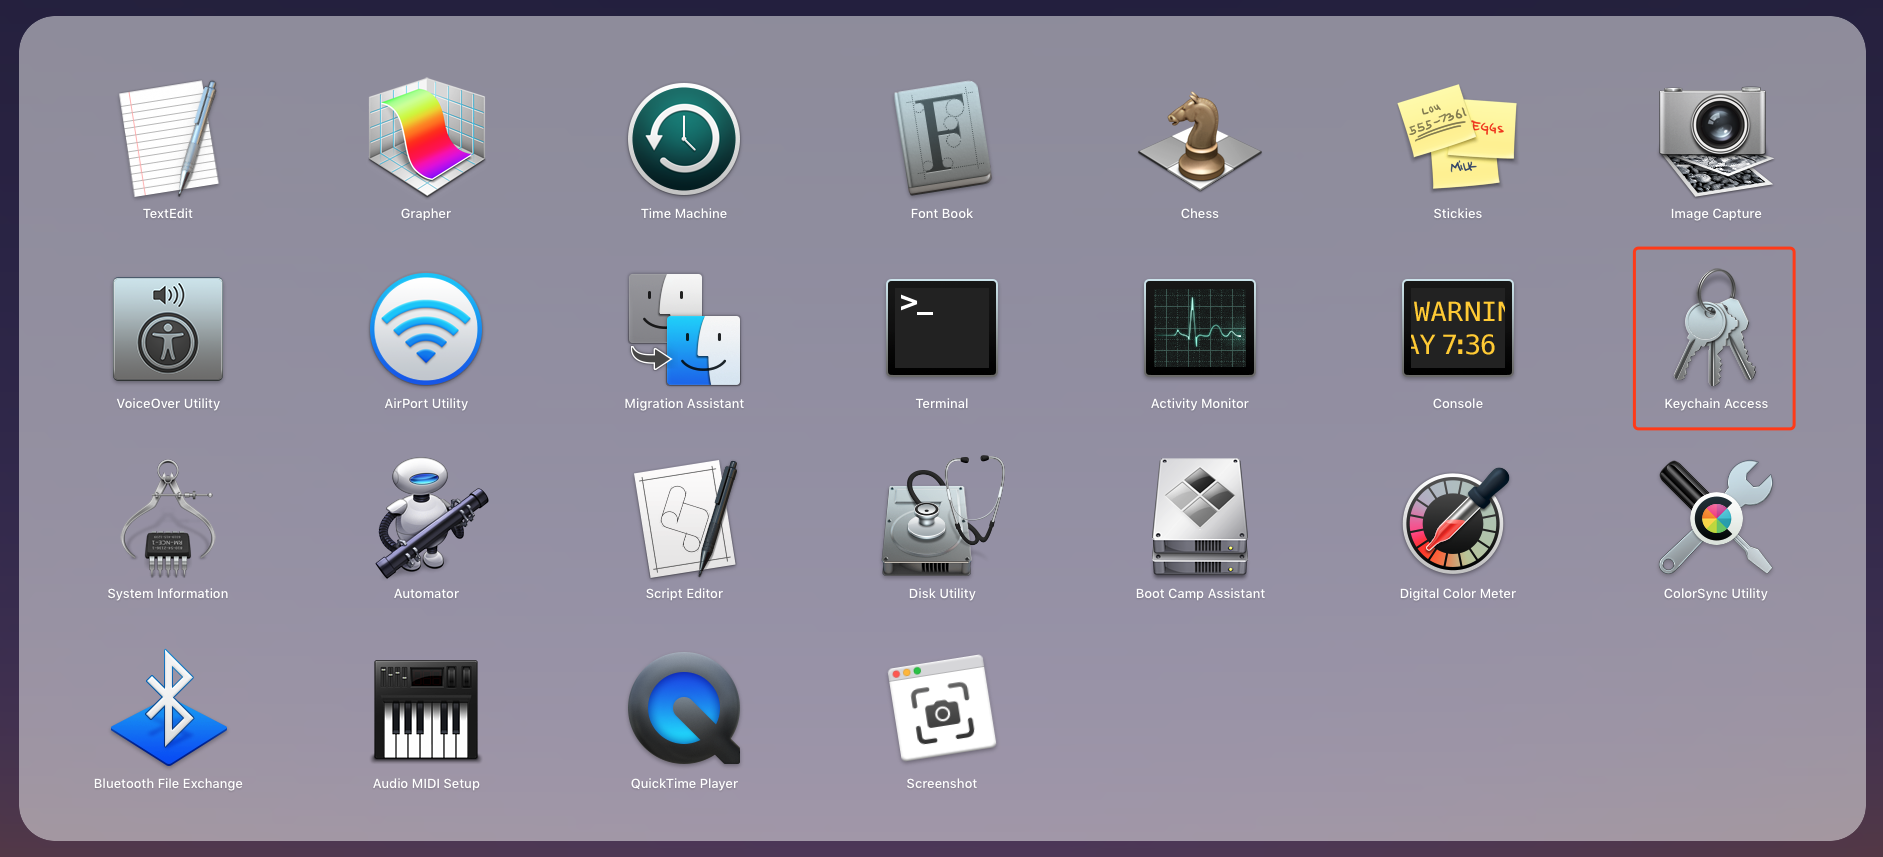
Task: Open the Console warning icon
Action: pyautogui.click(x=1458, y=328)
